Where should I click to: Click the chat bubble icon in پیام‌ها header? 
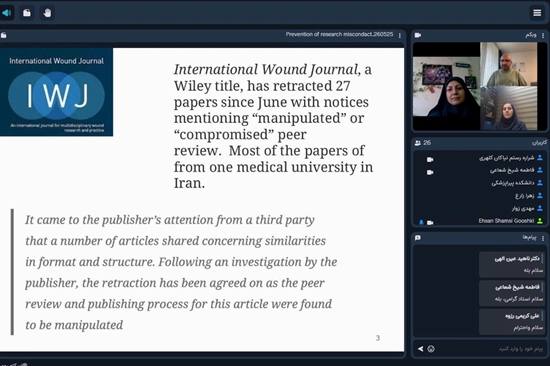(x=418, y=238)
